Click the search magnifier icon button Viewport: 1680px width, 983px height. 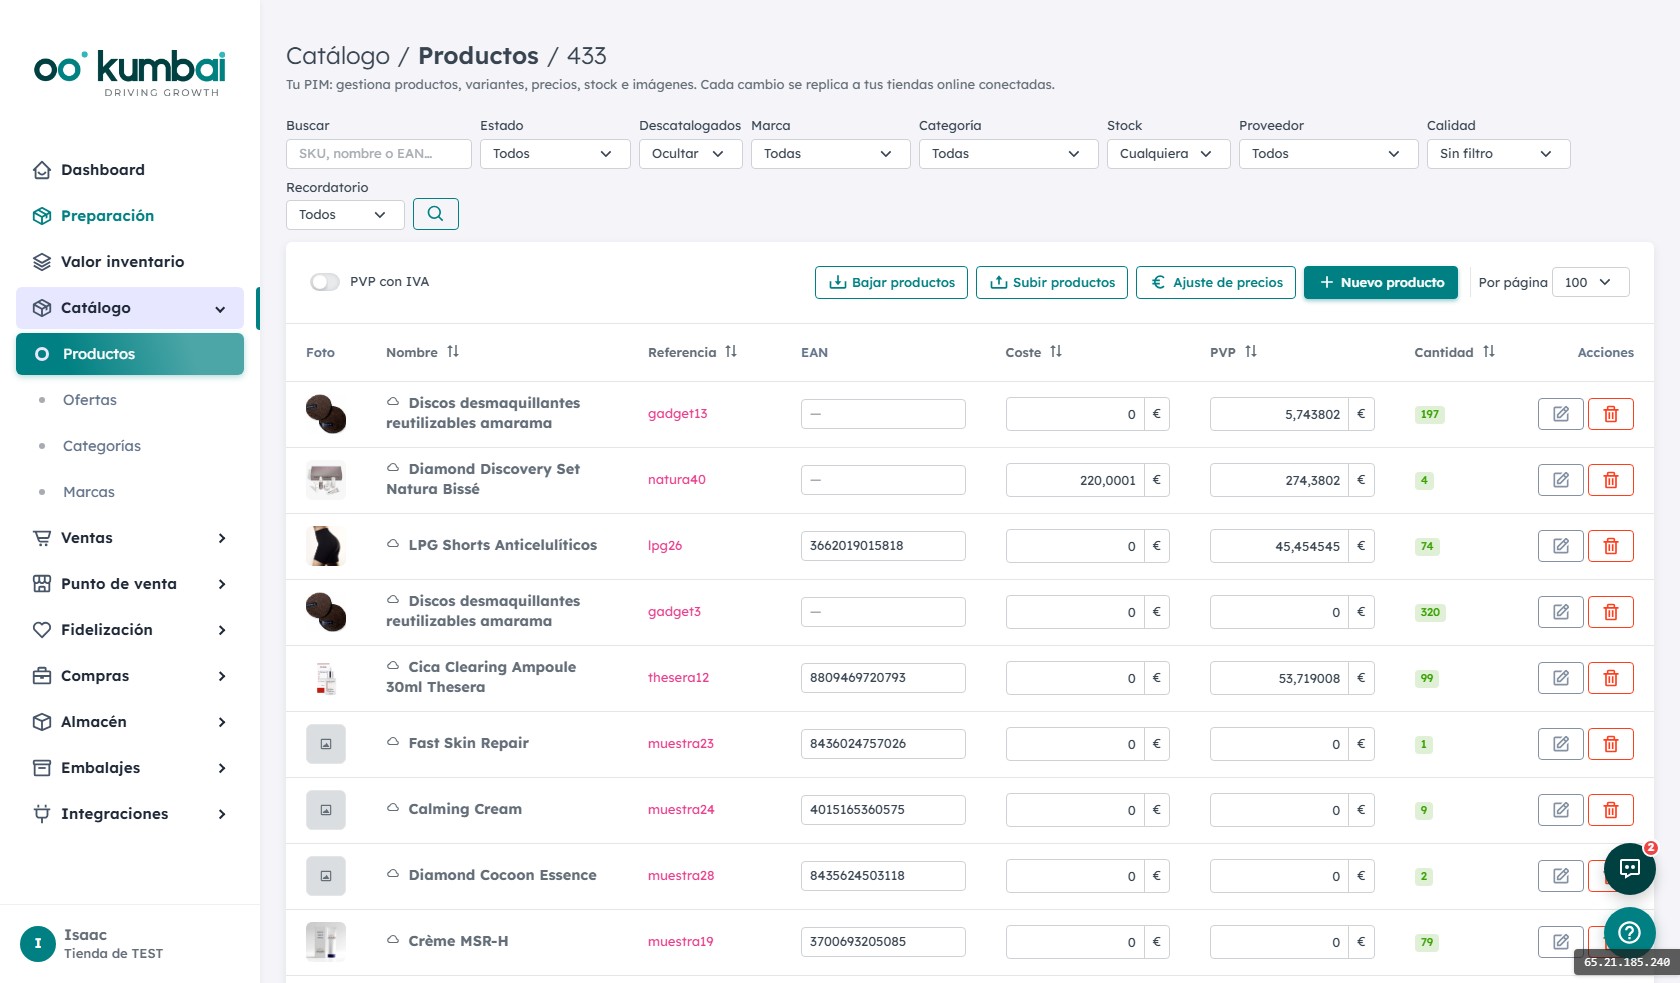coord(435,214)
